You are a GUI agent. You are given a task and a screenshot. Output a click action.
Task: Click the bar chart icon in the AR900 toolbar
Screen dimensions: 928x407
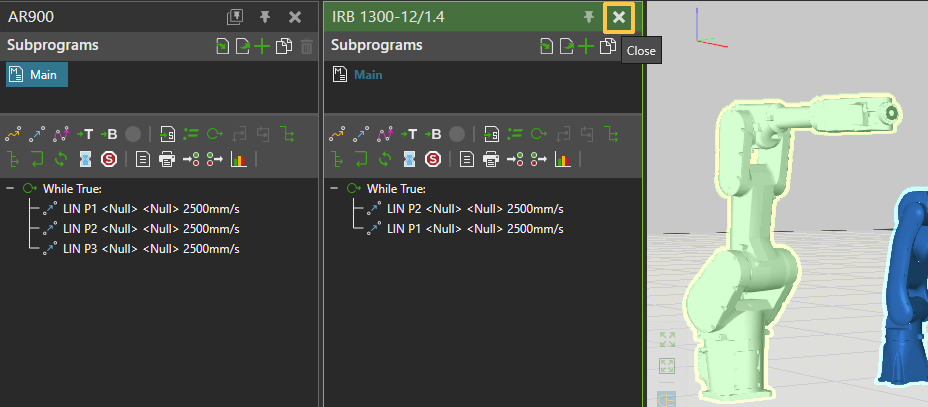[x=238, y=159]
